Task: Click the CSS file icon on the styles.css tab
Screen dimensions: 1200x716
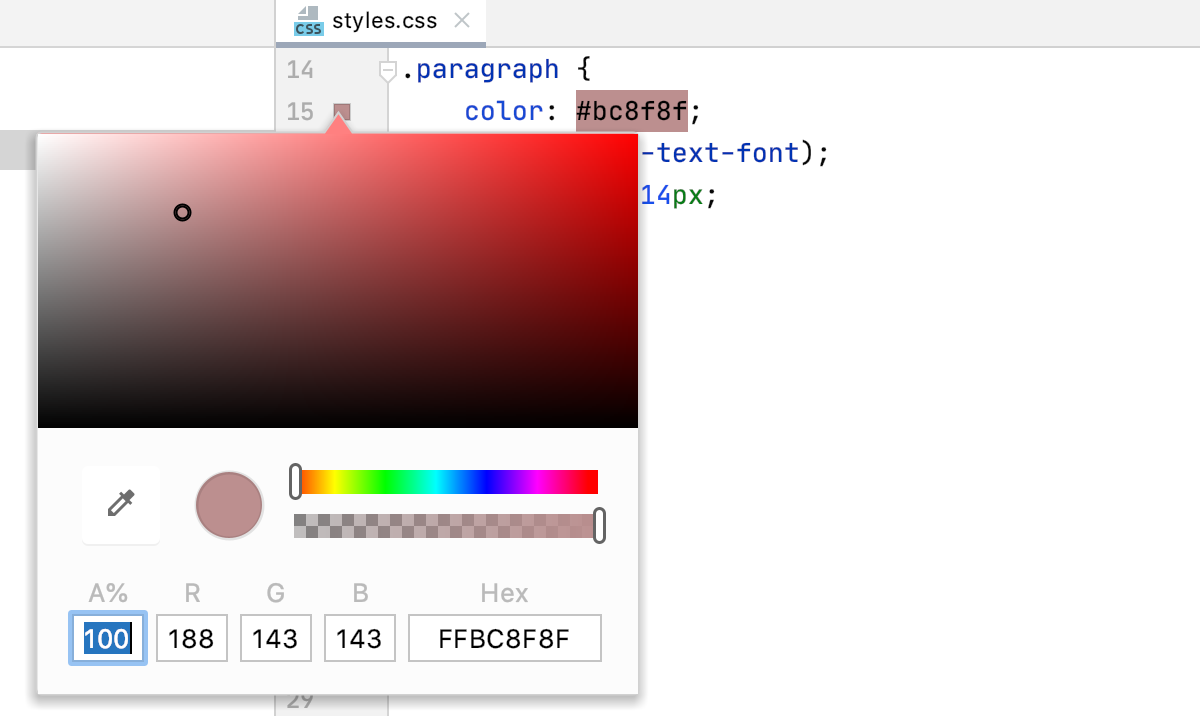Action: pos(308,20)
